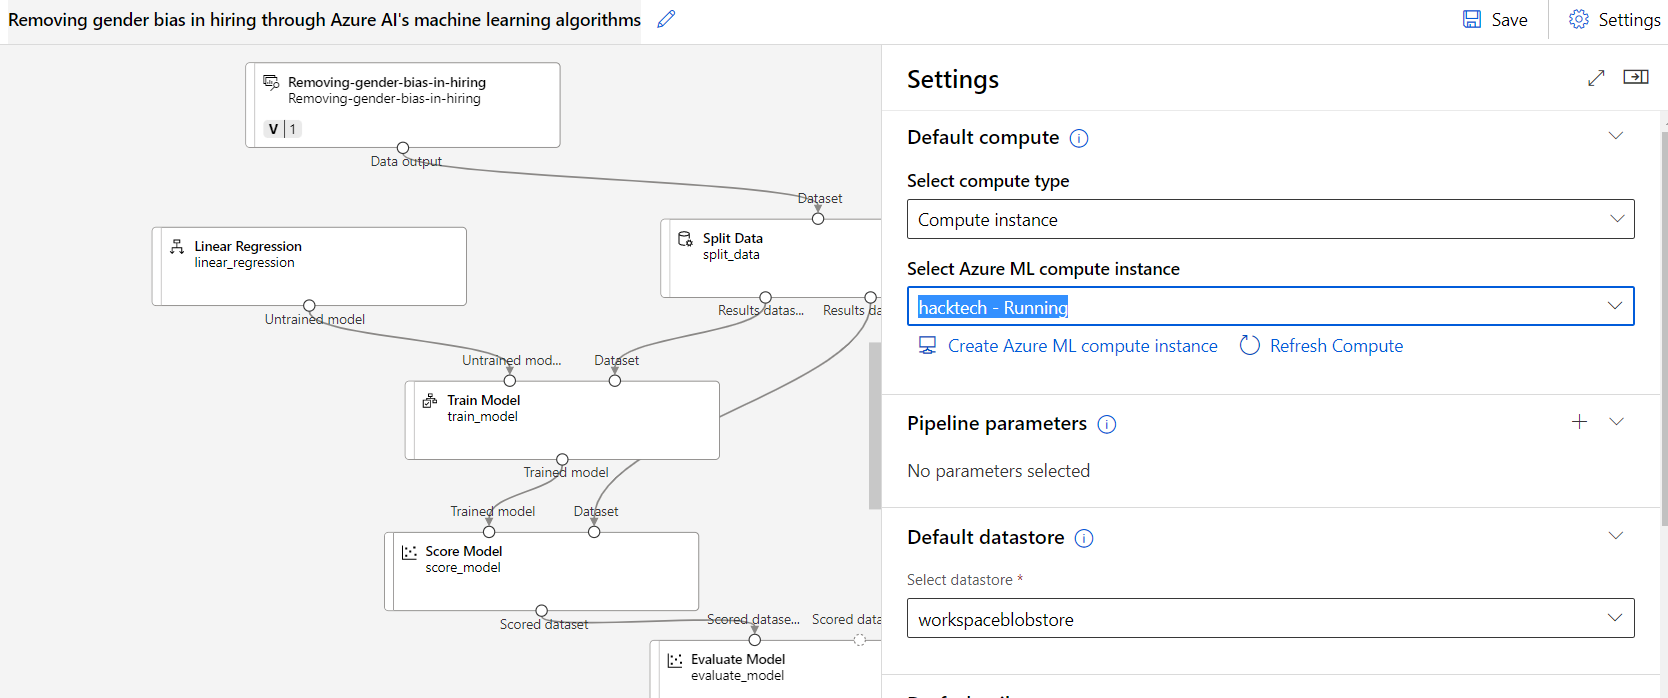
Task: Open the workspaceblobstore datastore dropdown
Action: [x=1270, y=619]
